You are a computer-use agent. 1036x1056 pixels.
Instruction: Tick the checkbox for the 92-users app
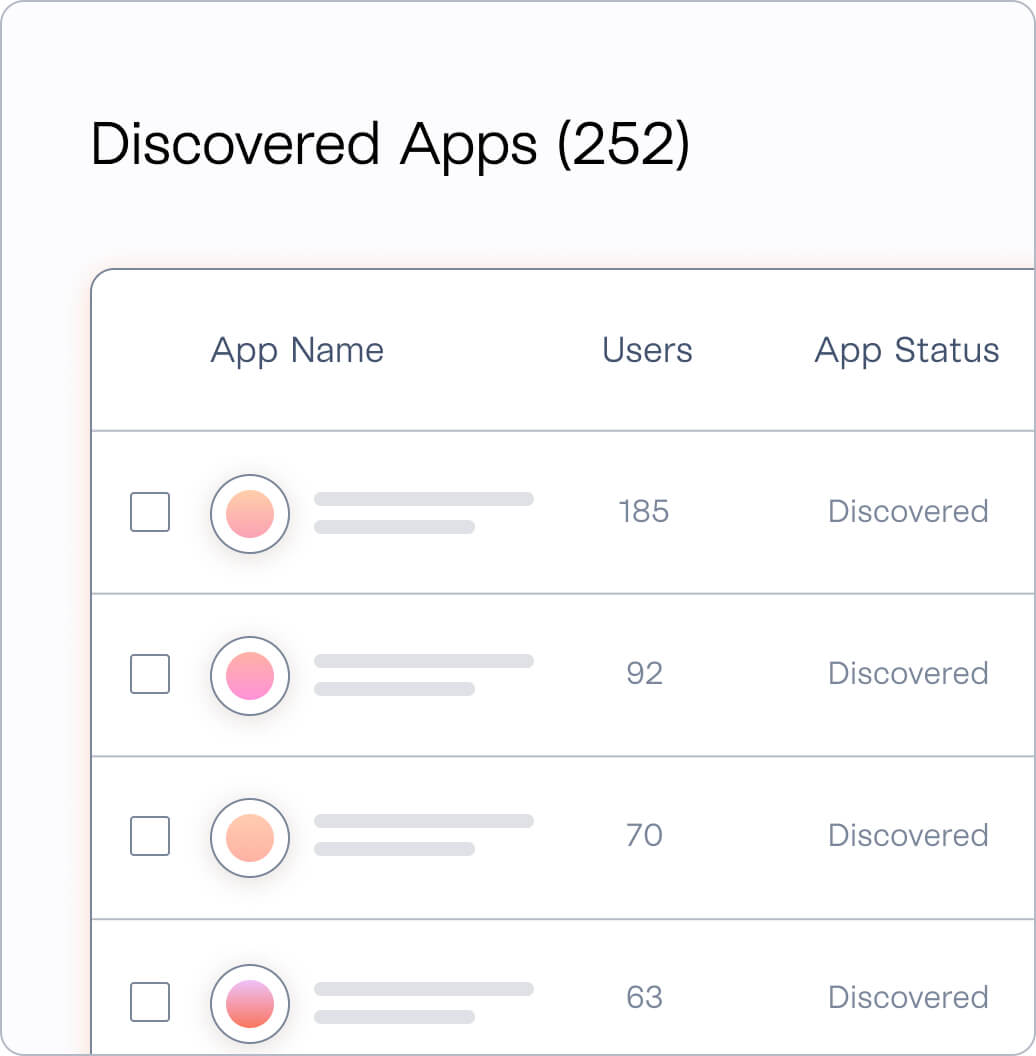(150, 673)
